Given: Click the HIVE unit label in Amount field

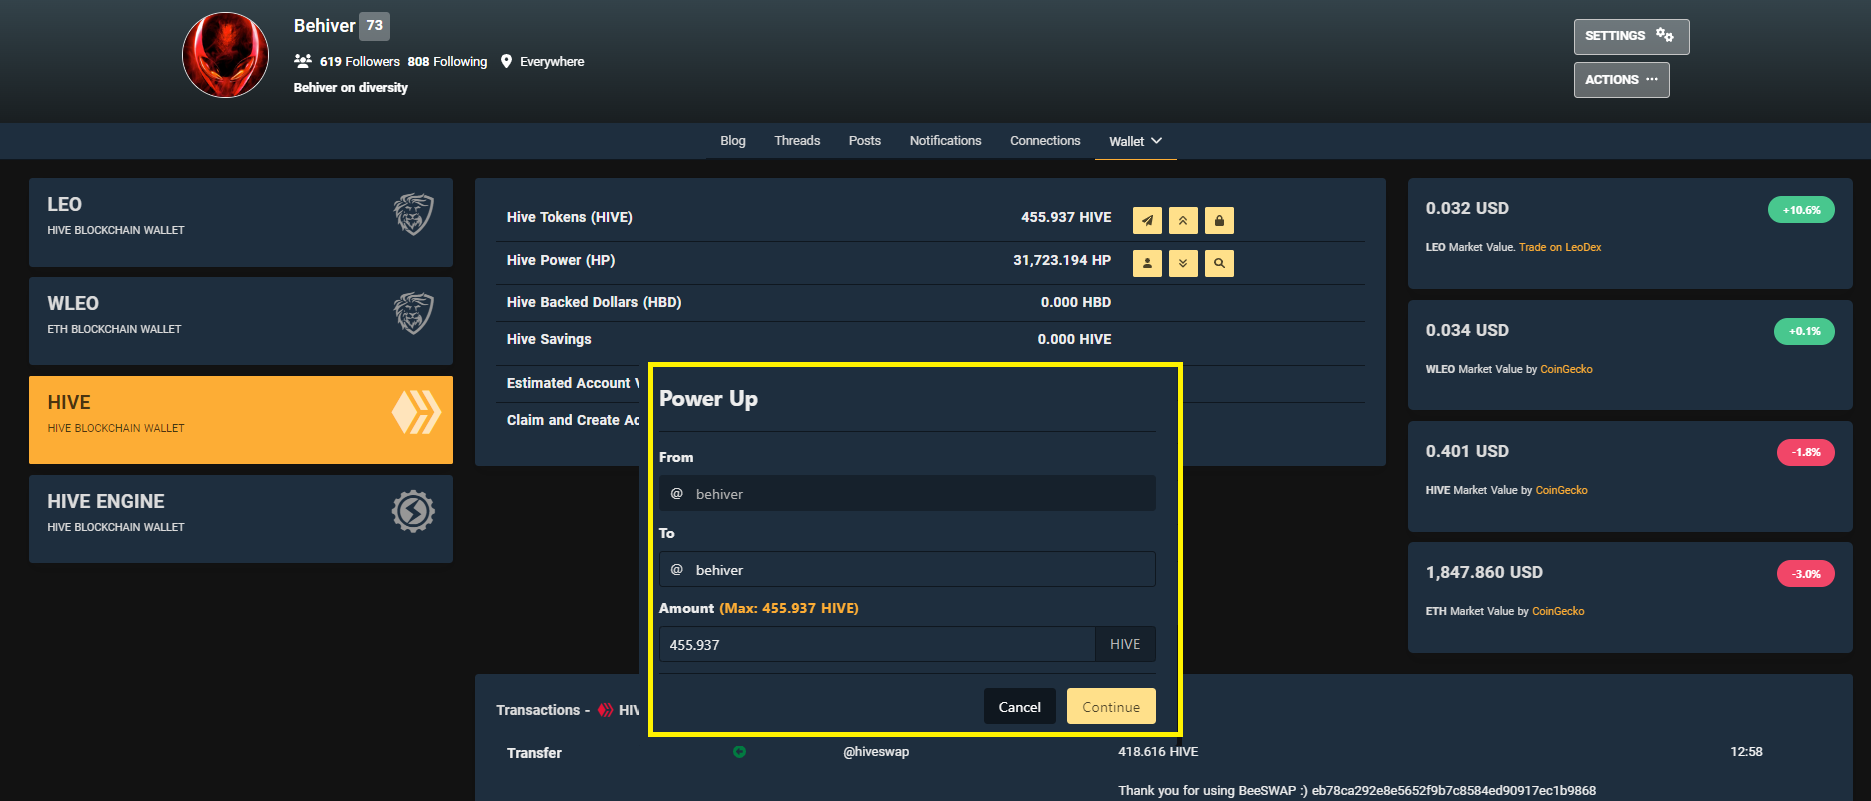Looking at the screenshot, I should point(1125,644).
